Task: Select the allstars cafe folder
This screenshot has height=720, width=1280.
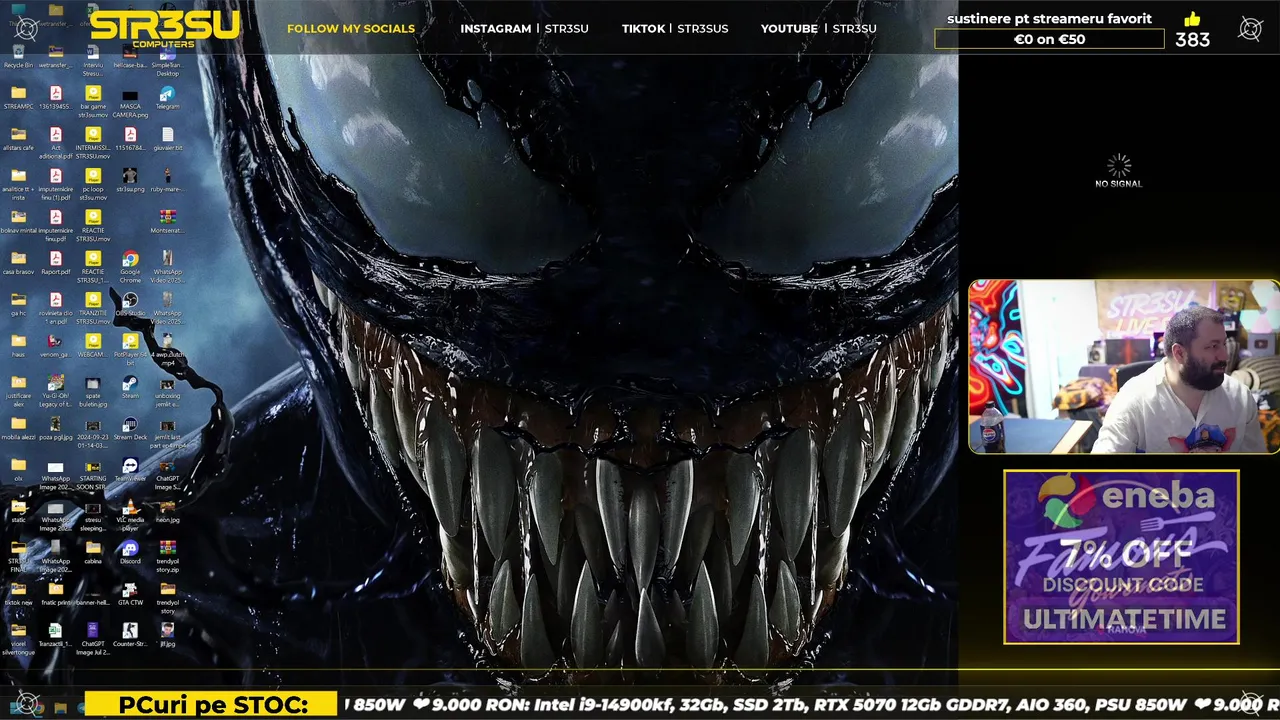Action: 18,139
